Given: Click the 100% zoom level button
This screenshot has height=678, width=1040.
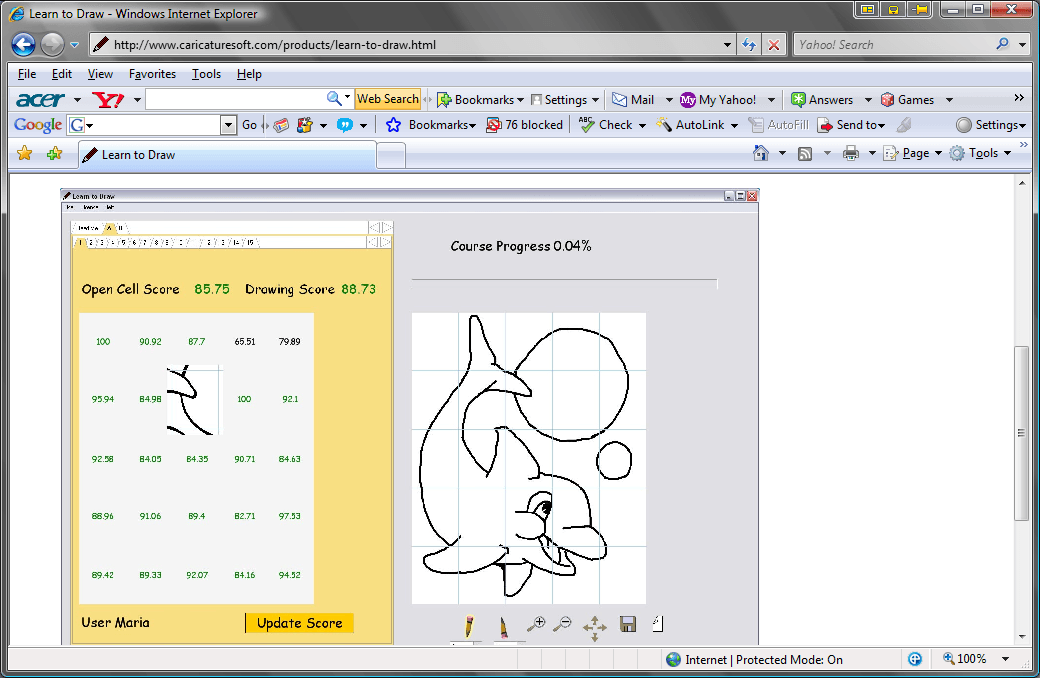Looking at the screenshot, I should [x=966, y=659].
